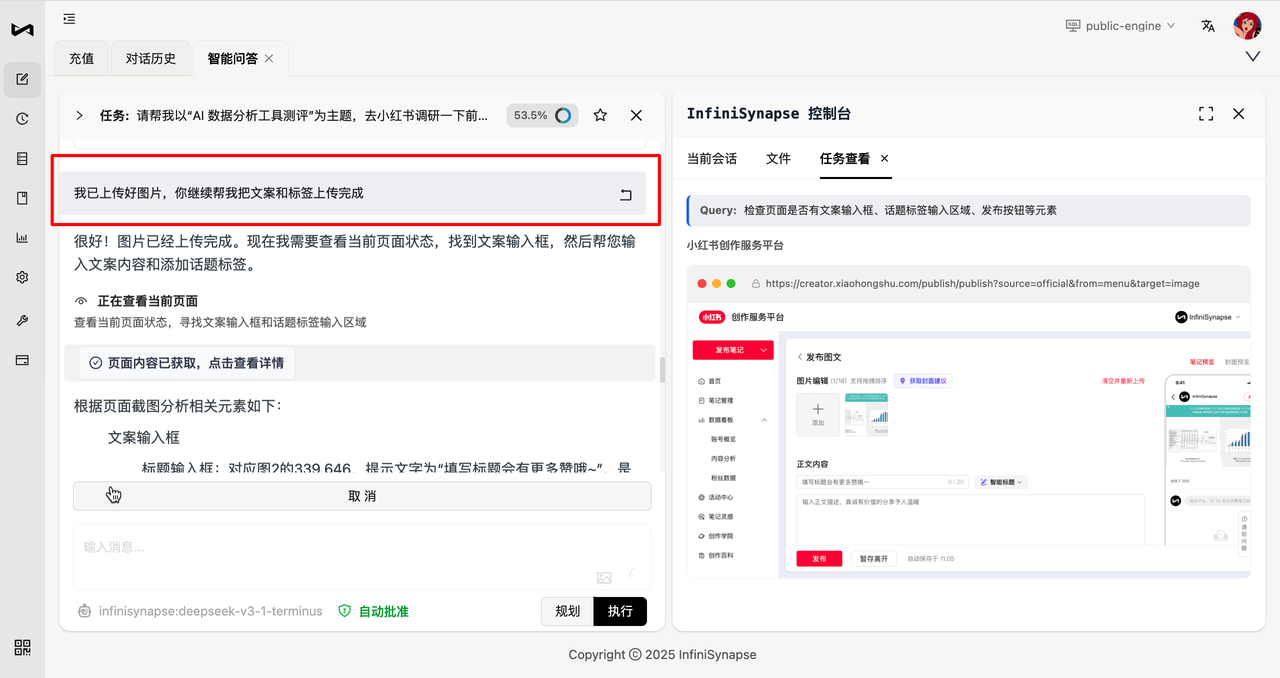This screenshot has width=1280, height=678.
Task: Close the 智能问答 tab
Action: pos(269,59)
